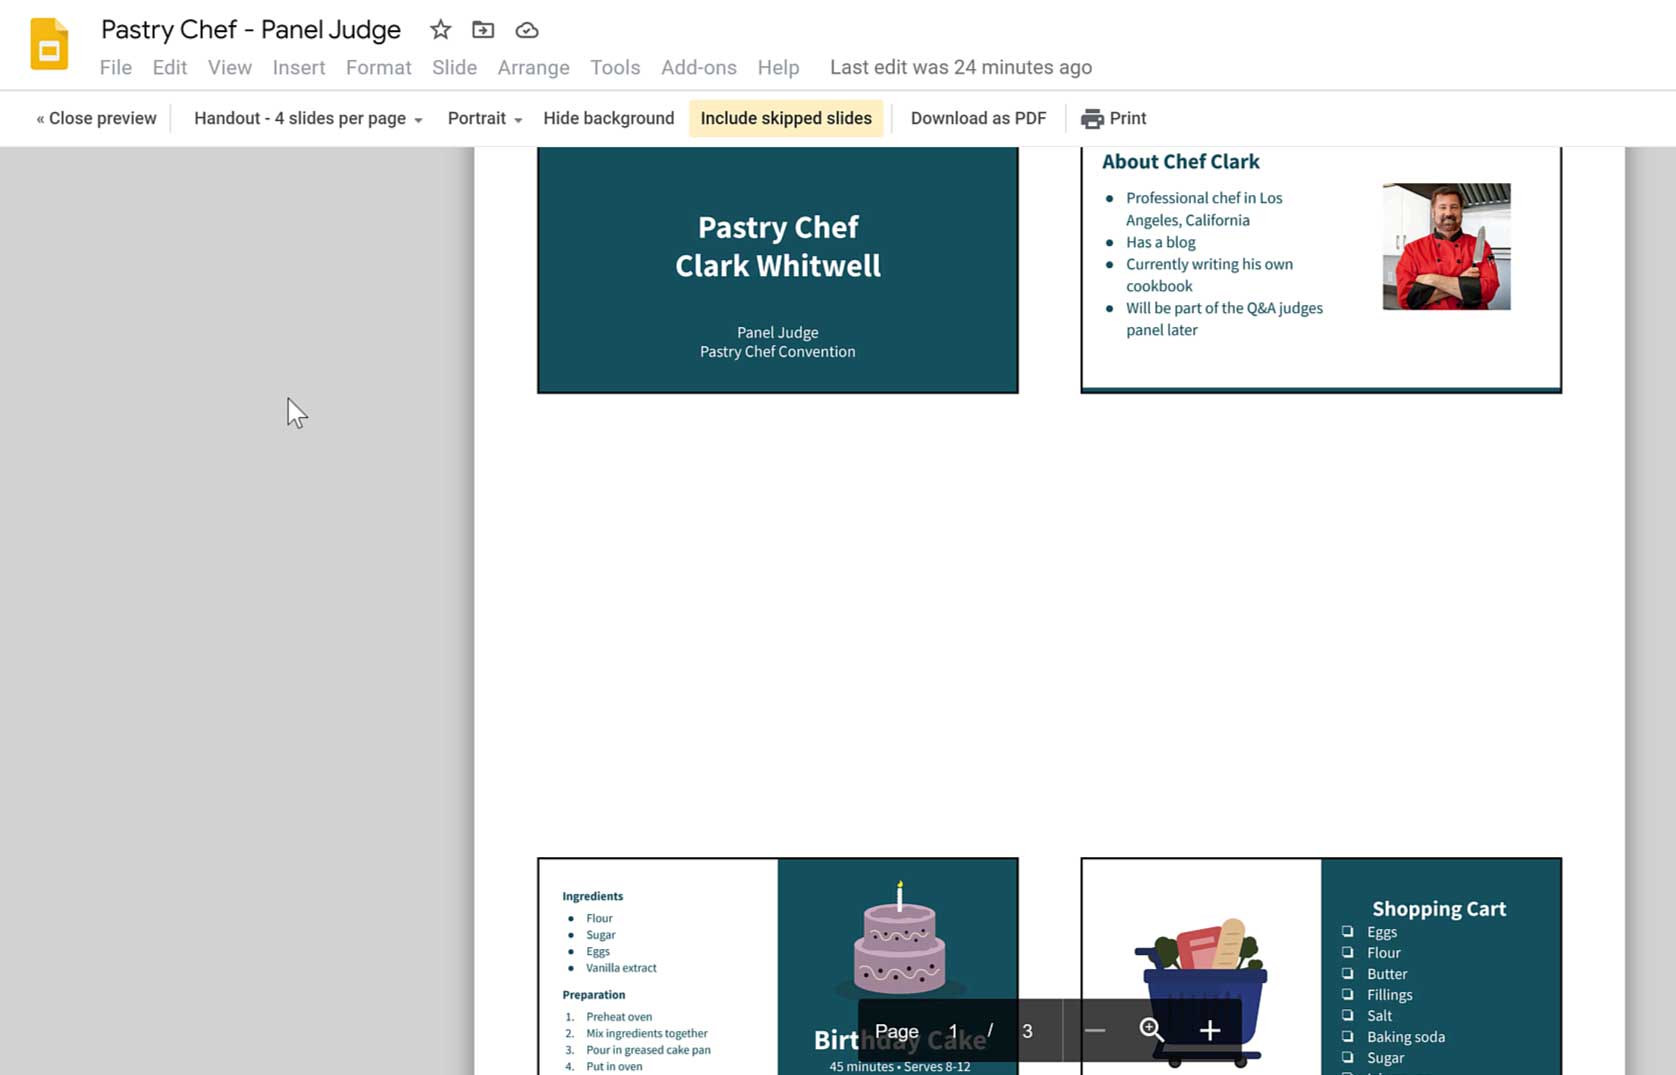This screenshot has width=1676, height=1075.
Task: Click Close preview to exit
Action: point(95,117)
